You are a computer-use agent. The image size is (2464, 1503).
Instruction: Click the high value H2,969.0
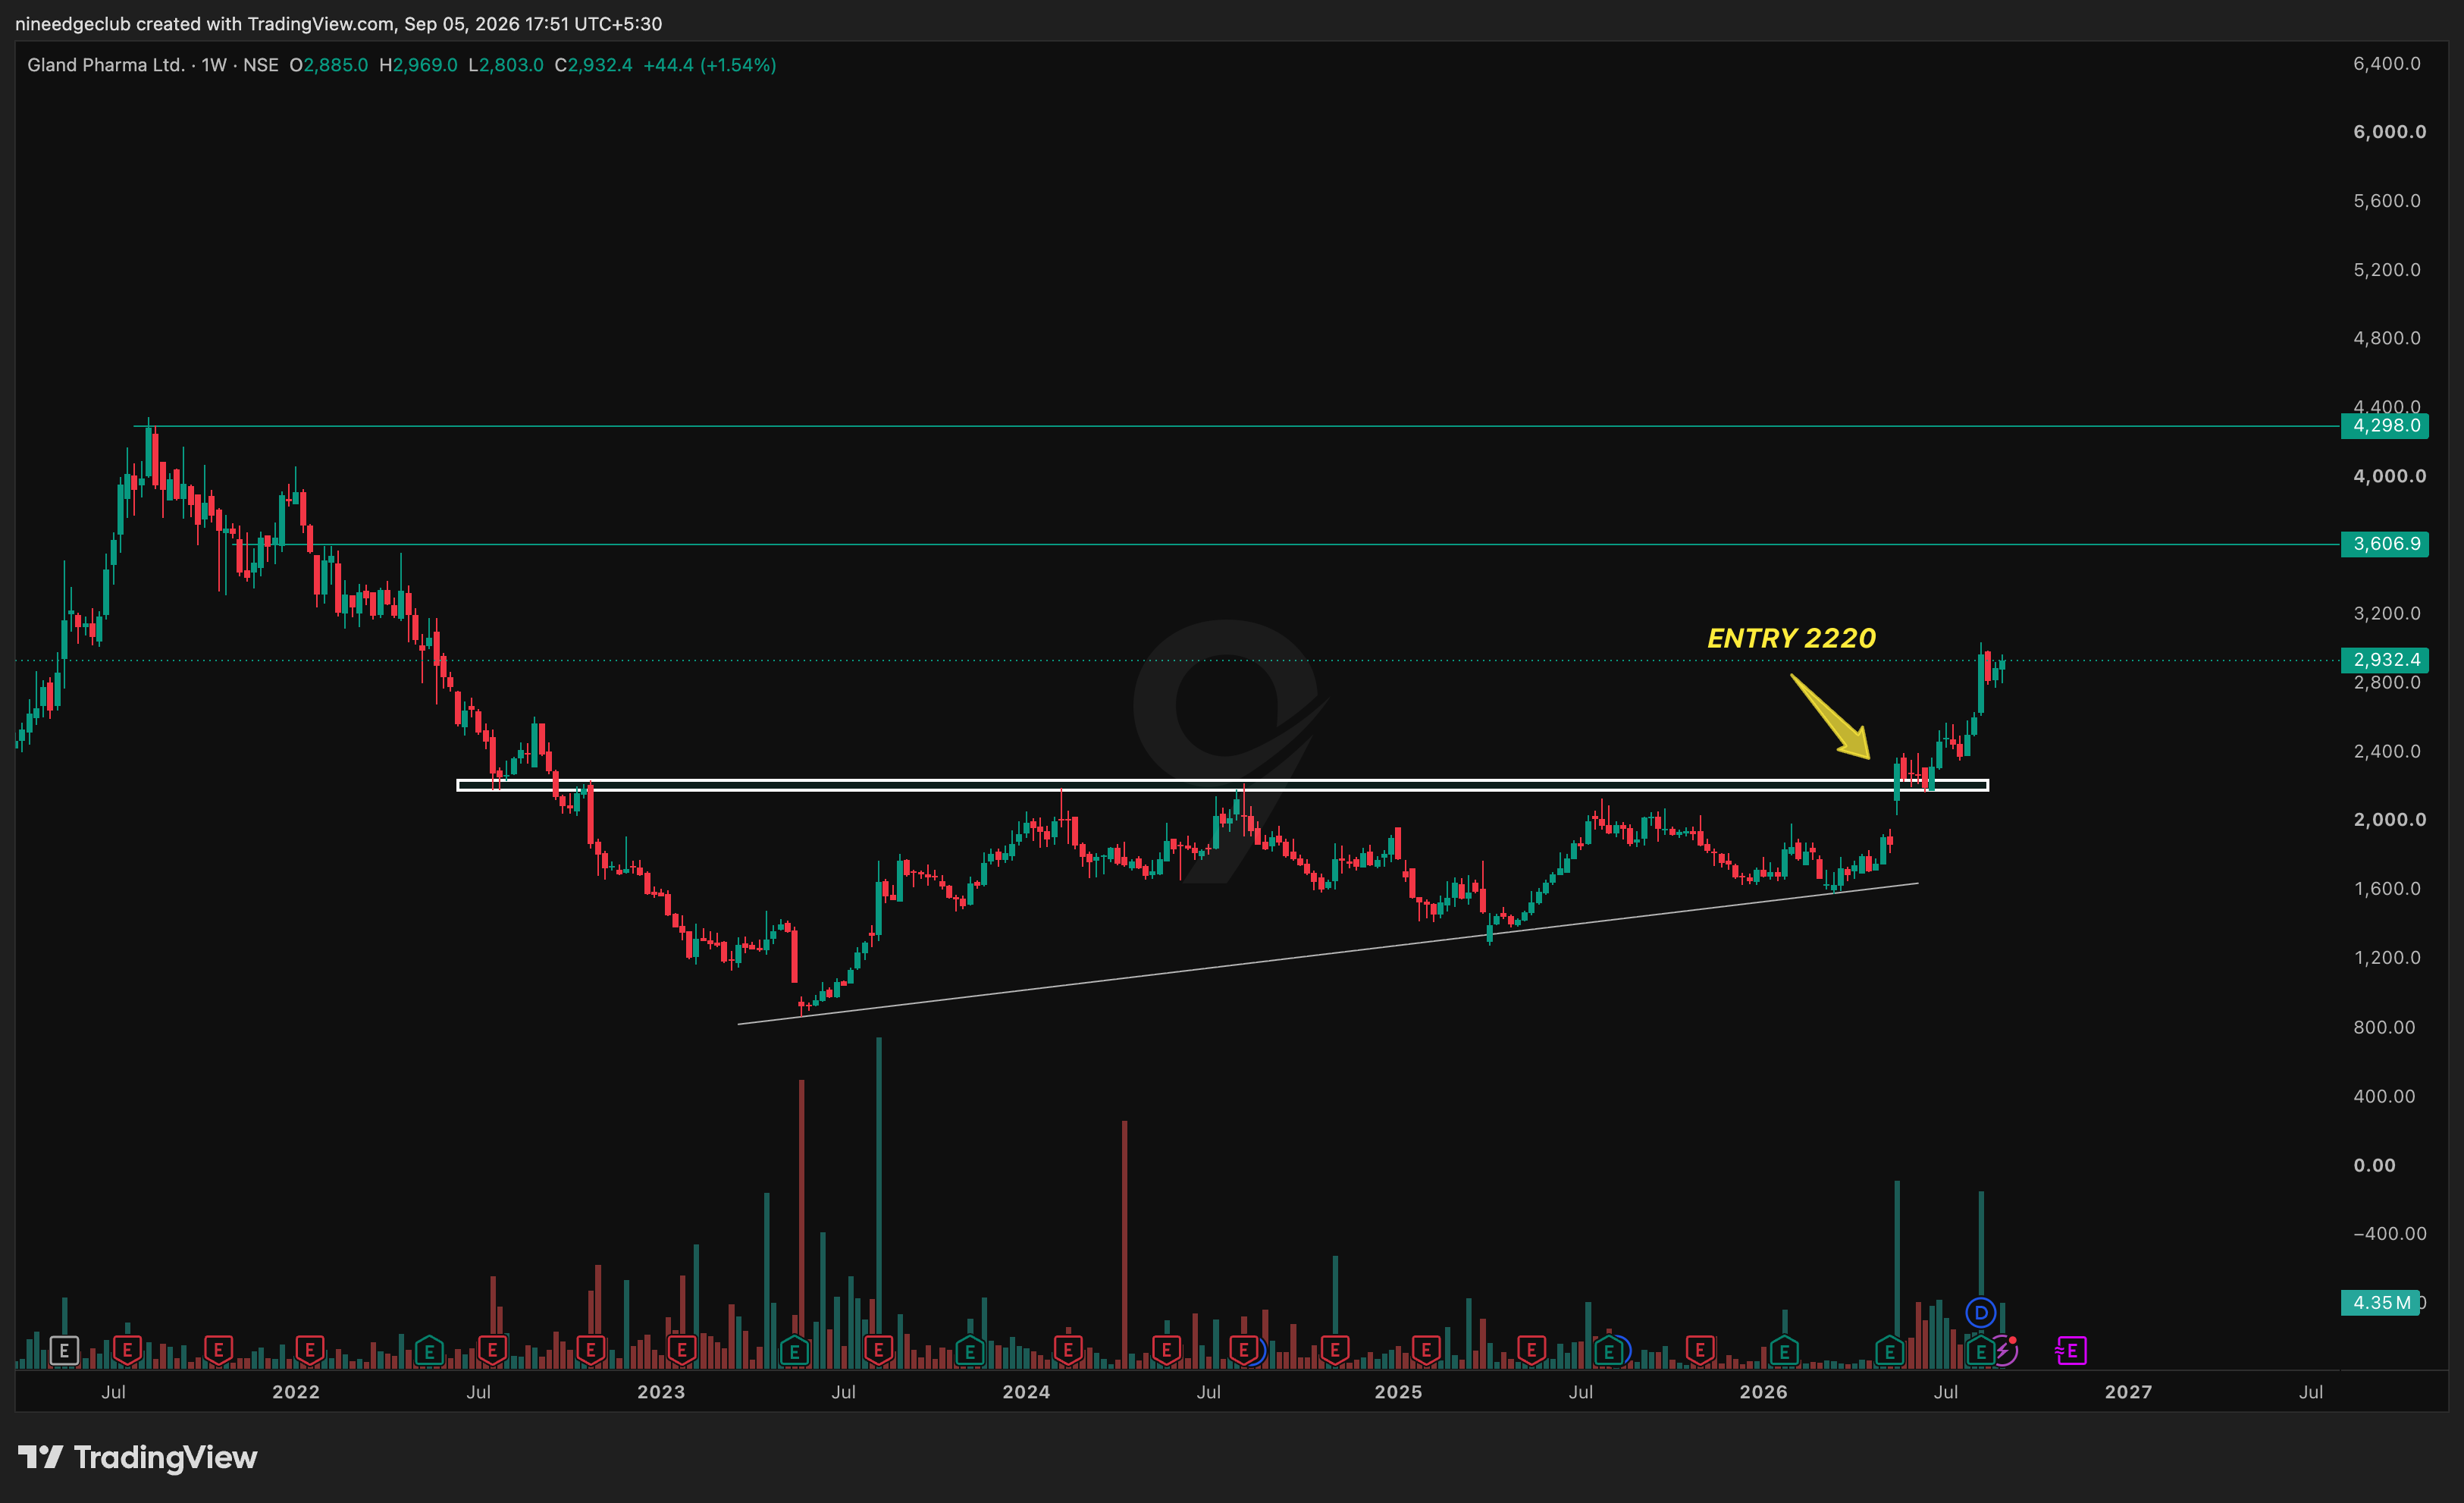click(x=418, y=65)
